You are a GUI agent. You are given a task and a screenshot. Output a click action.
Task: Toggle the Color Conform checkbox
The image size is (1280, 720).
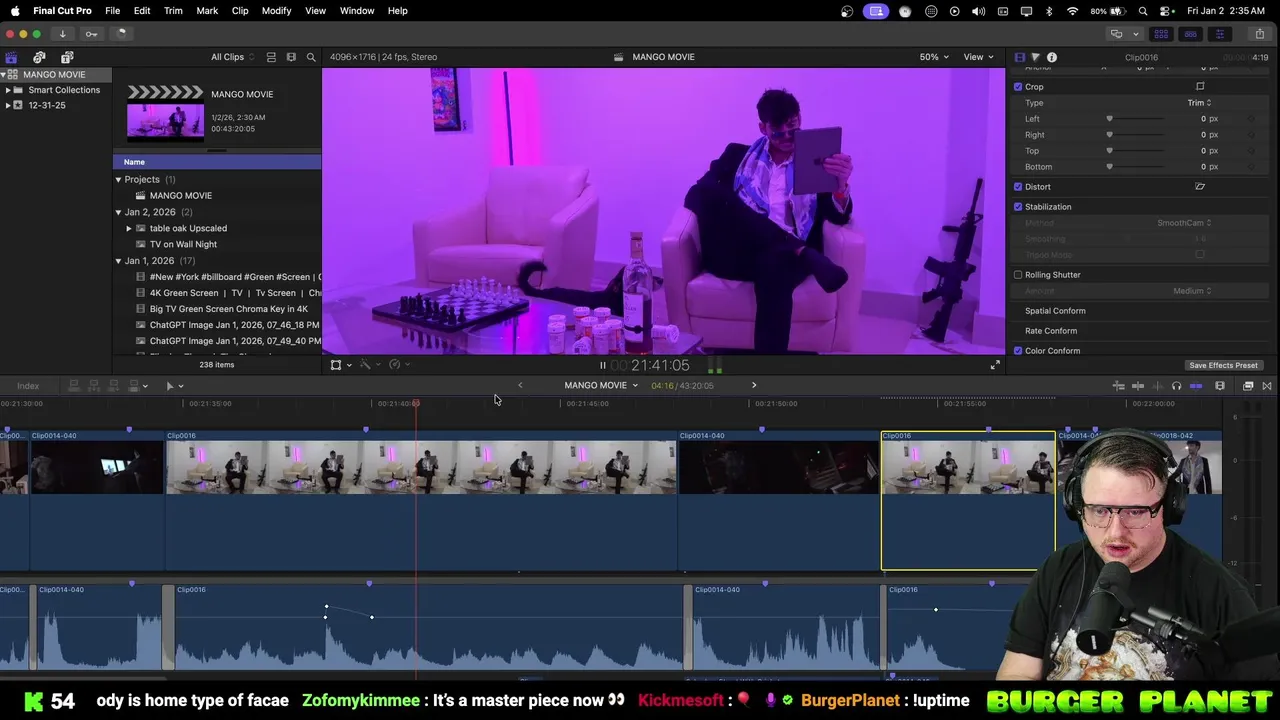(1018, 351)
